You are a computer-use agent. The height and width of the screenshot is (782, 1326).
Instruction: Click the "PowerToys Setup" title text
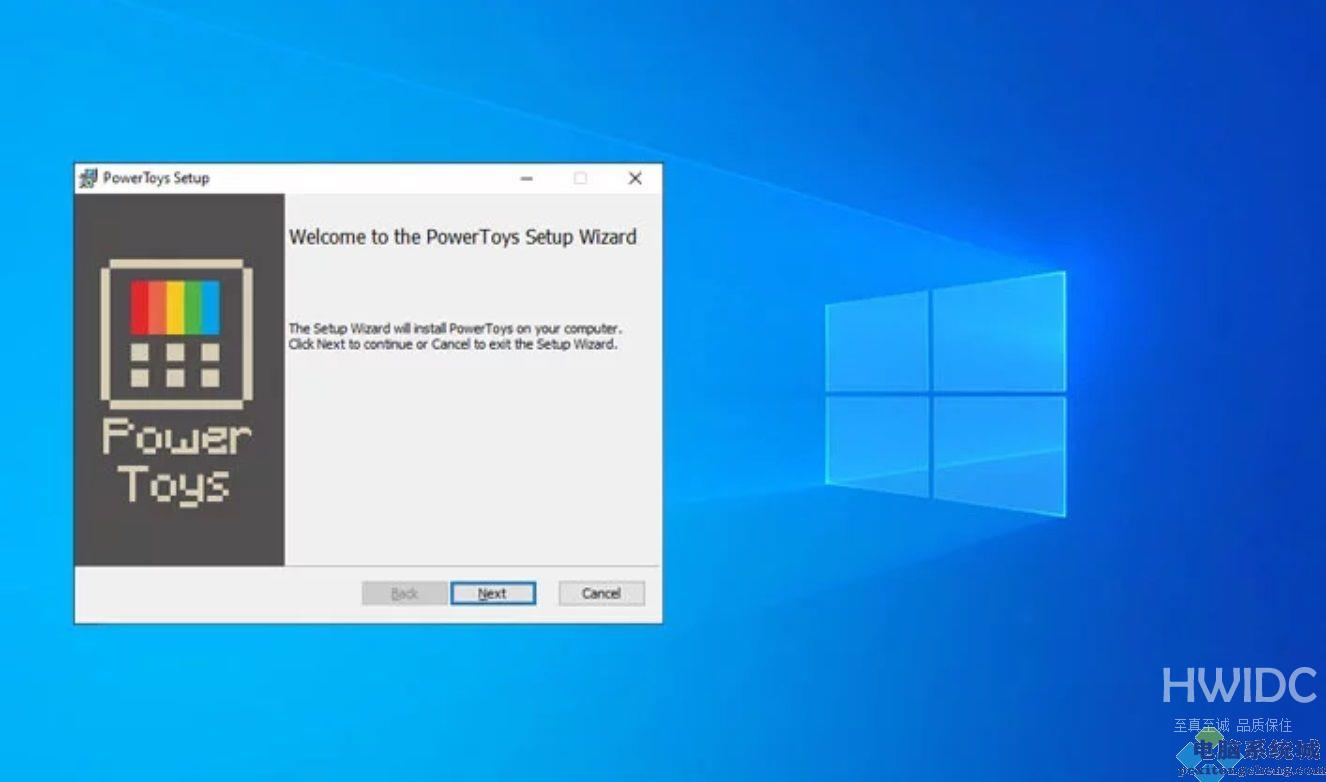156,178
